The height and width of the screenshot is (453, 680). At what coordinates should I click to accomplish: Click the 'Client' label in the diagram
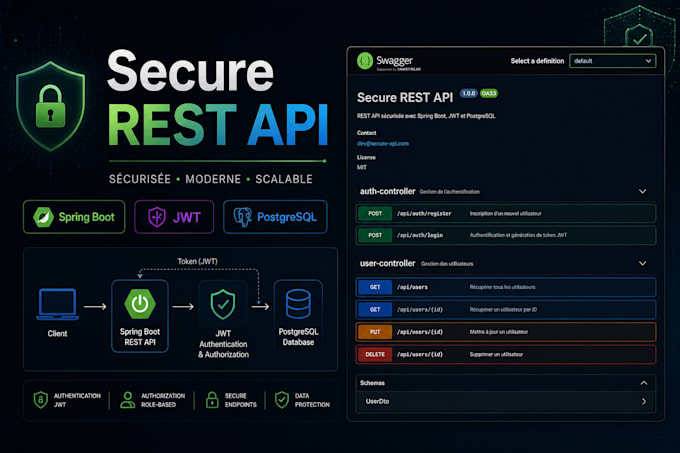pyautogui.click(x=57, y=333)
